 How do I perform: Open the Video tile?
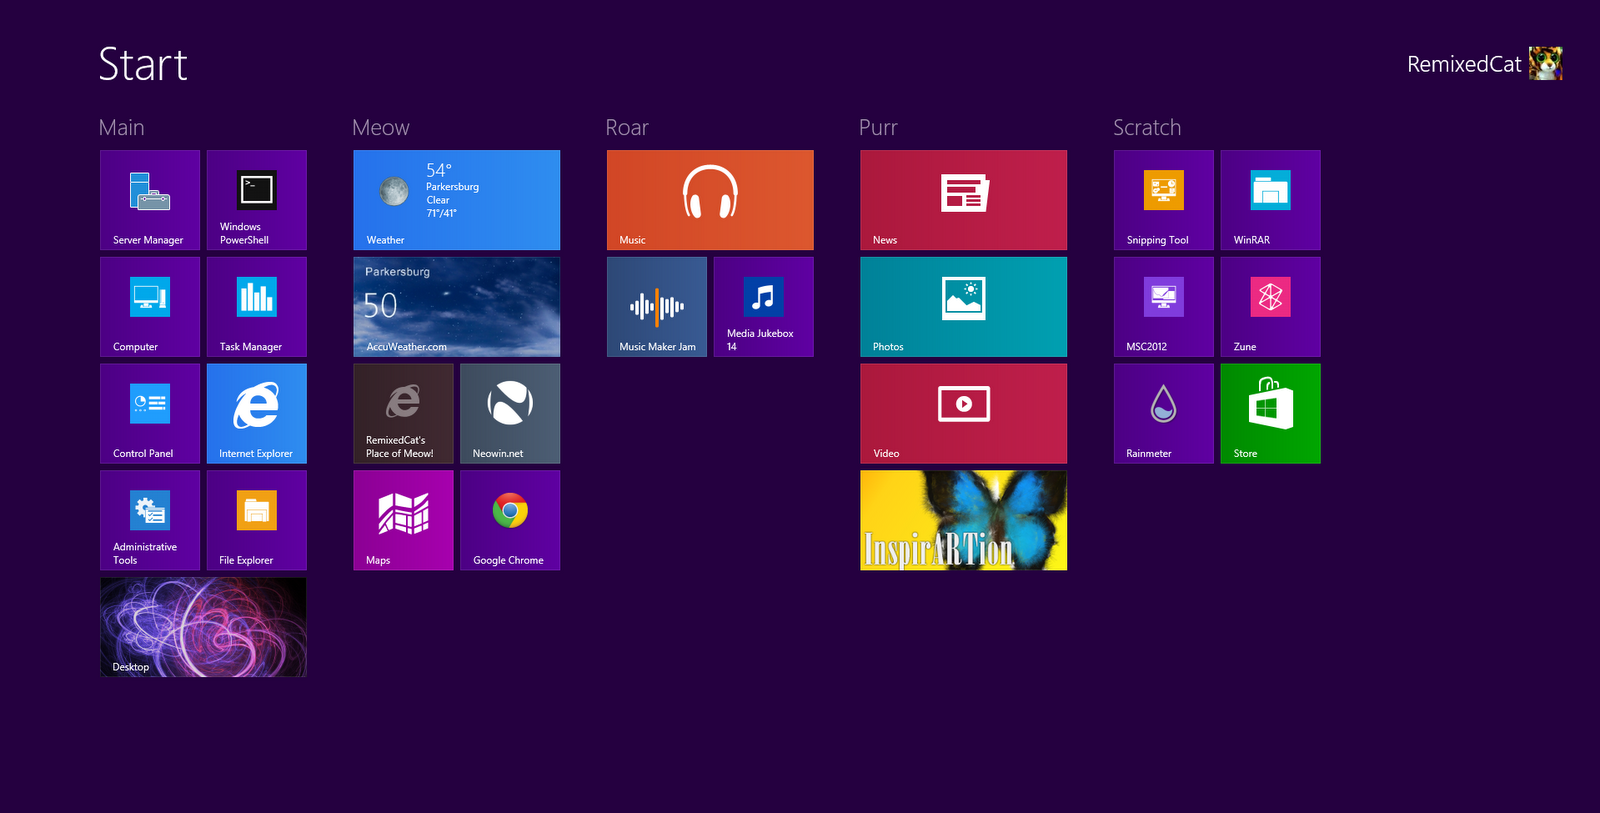coord(963,413)
